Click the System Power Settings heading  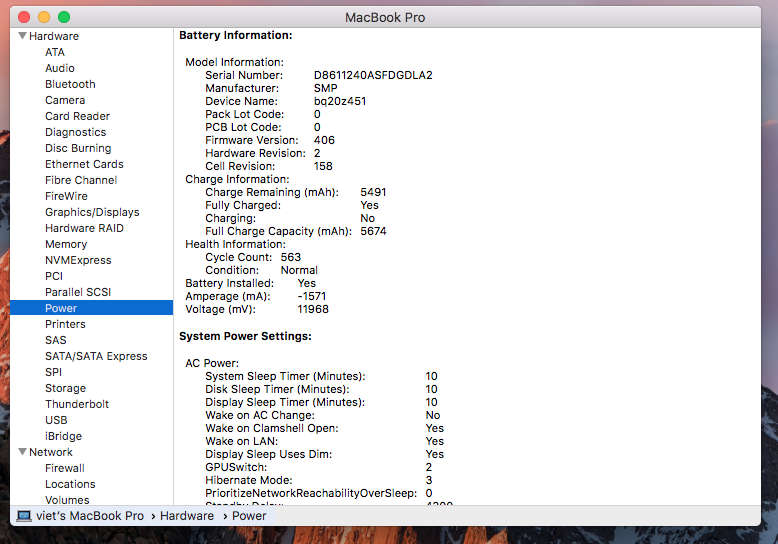[x=245, y=336]
